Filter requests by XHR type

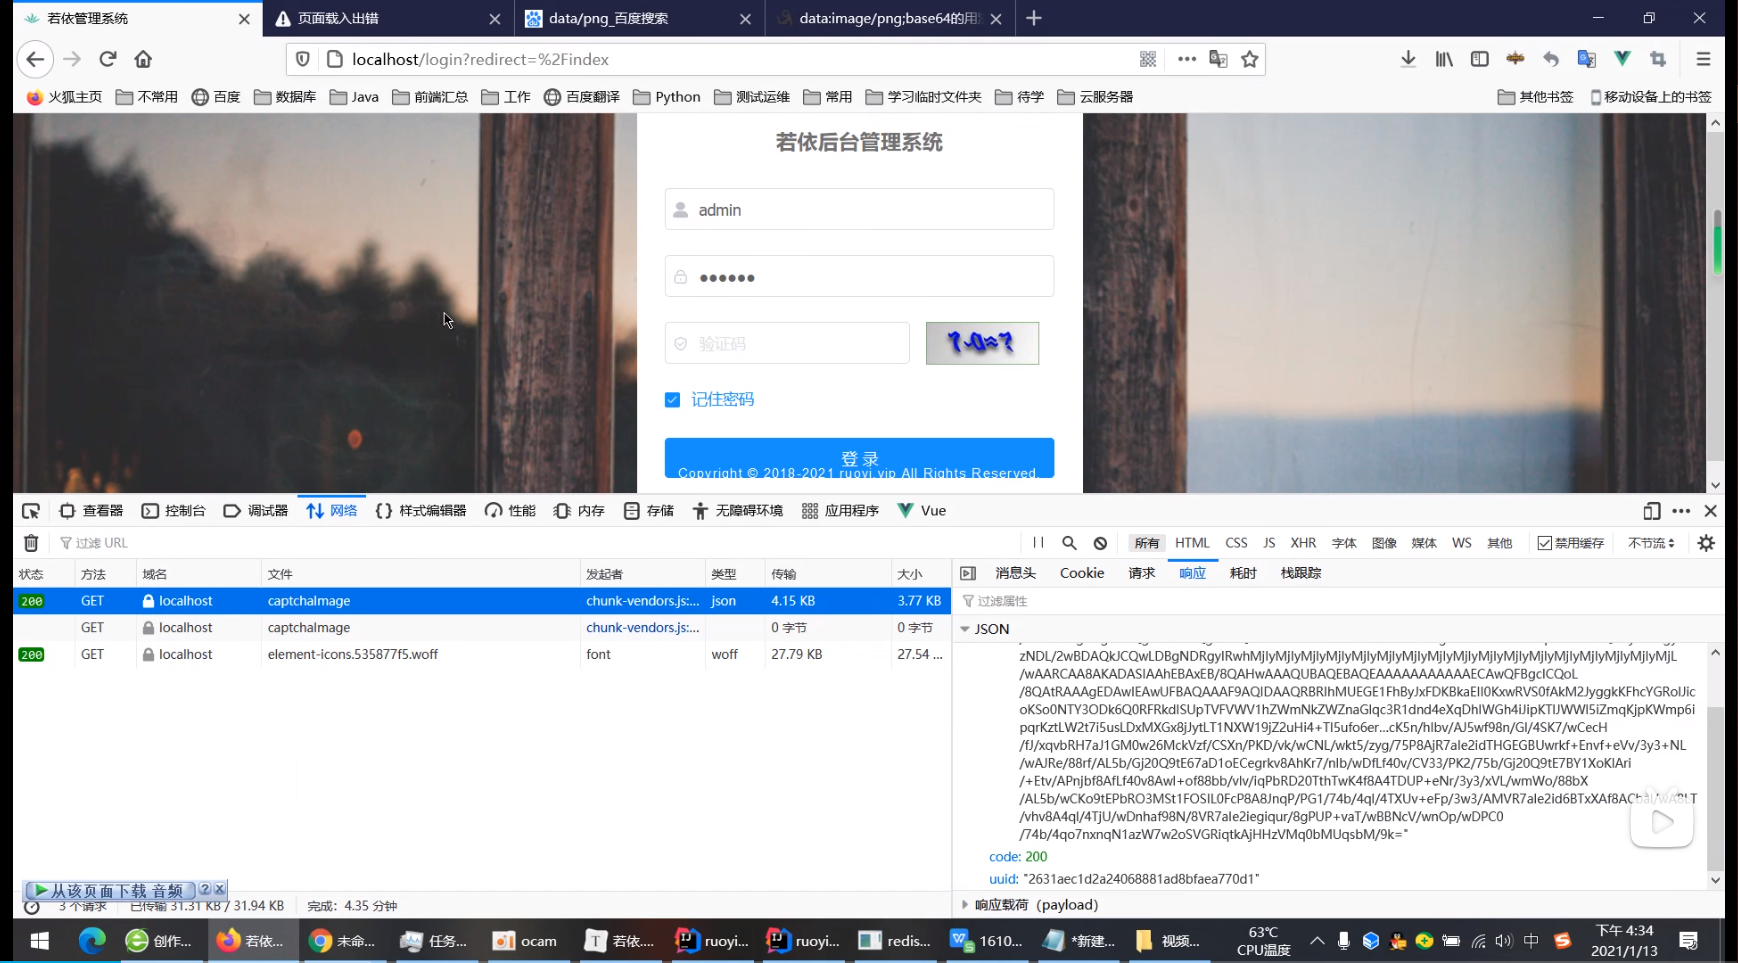1303,543
